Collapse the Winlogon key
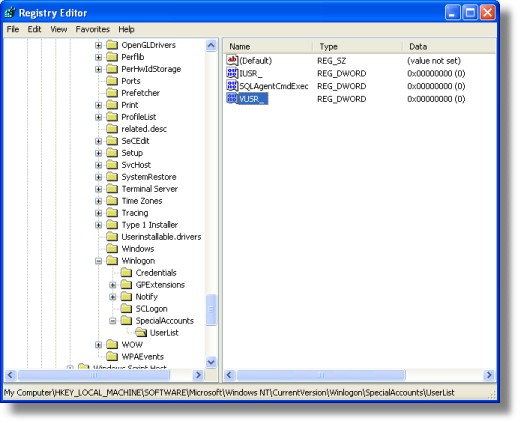 tap(98, 261)
